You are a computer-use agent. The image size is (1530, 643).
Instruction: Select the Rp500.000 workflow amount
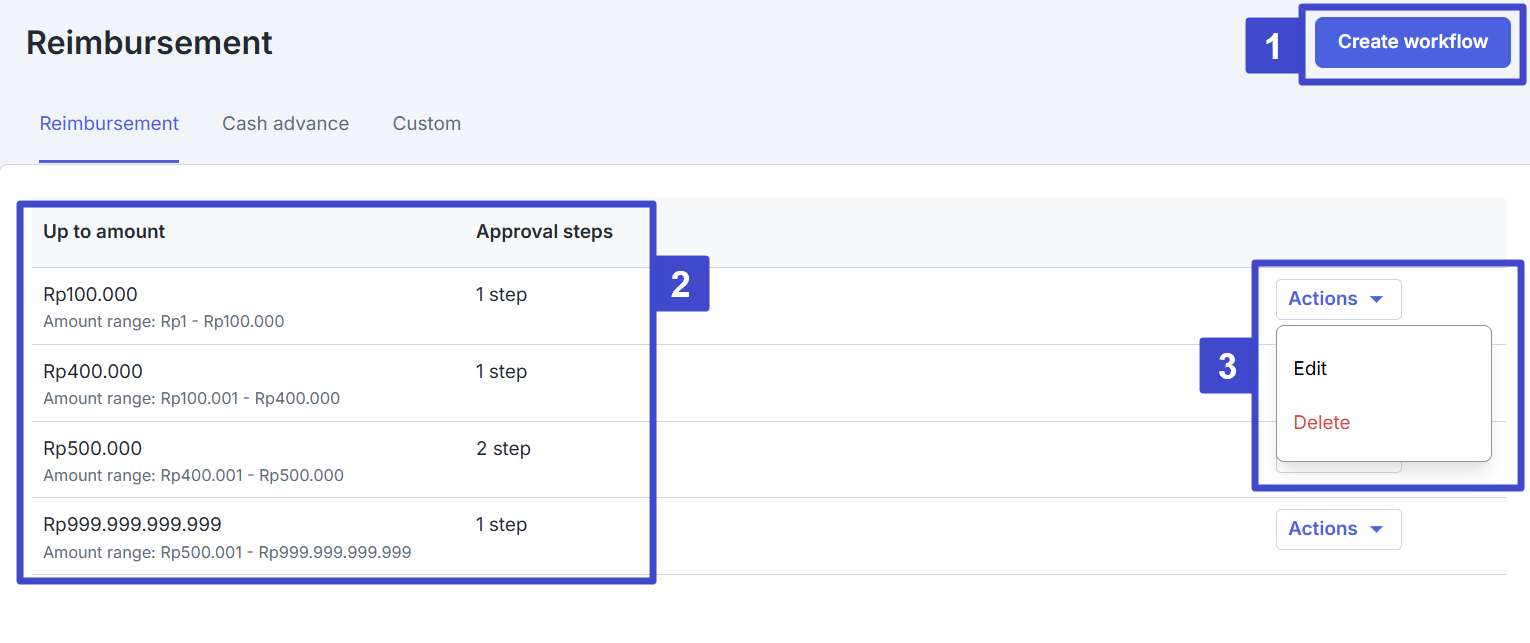(93, 448)
